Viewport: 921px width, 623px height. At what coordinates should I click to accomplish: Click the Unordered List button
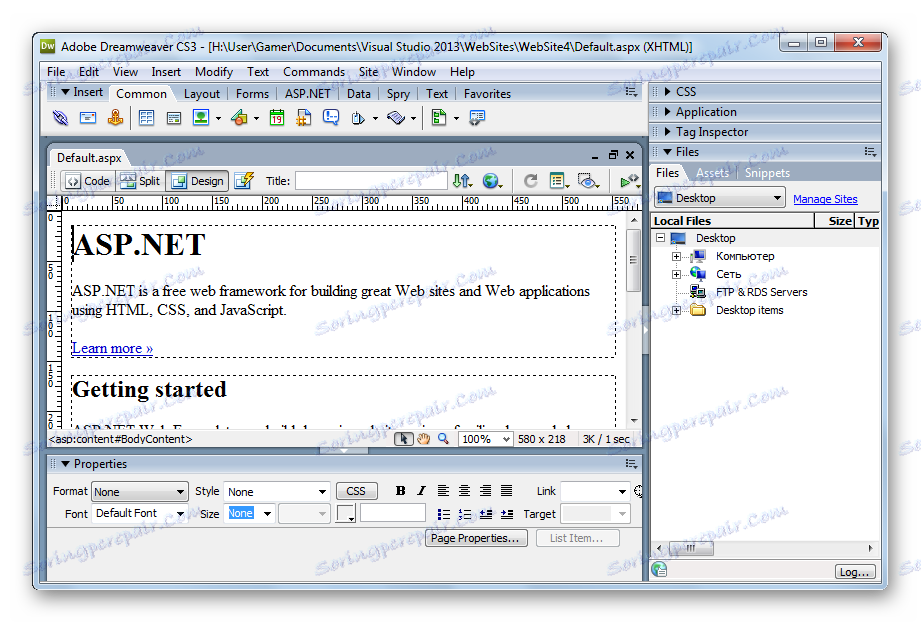pyautogui.click(x=443, y=514)
